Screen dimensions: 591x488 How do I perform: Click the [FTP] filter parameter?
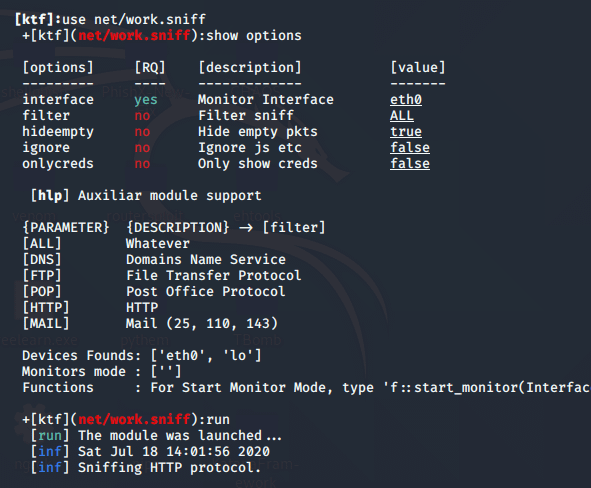[x=42, y=275]
